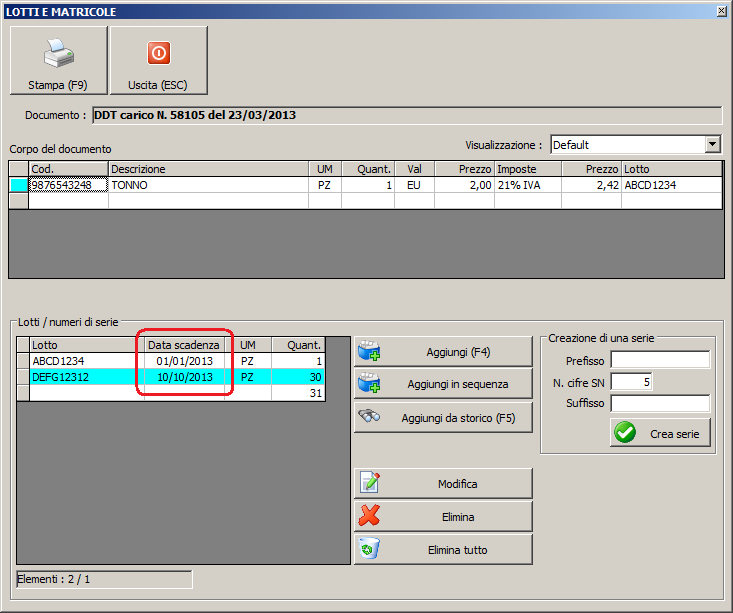
Task: Click the Uscita (ESC) exit button
Action: [x=158, y=60]
